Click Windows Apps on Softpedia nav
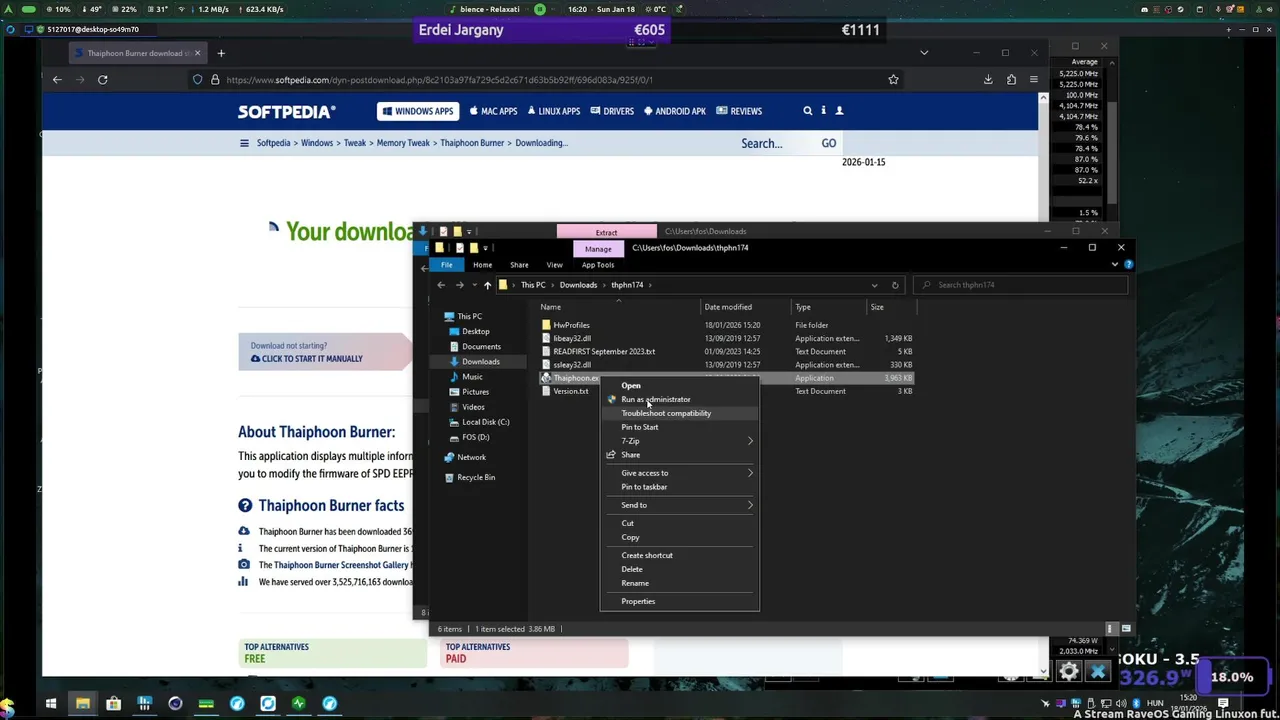Viewport: 1280px width, 720px height. click(417, 111)
